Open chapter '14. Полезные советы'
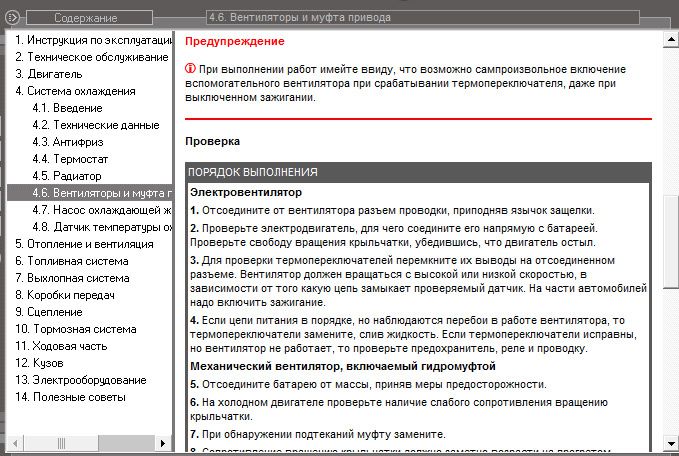Image resolution: width=679 pixels, height=456 pixels. pos(70,397)
